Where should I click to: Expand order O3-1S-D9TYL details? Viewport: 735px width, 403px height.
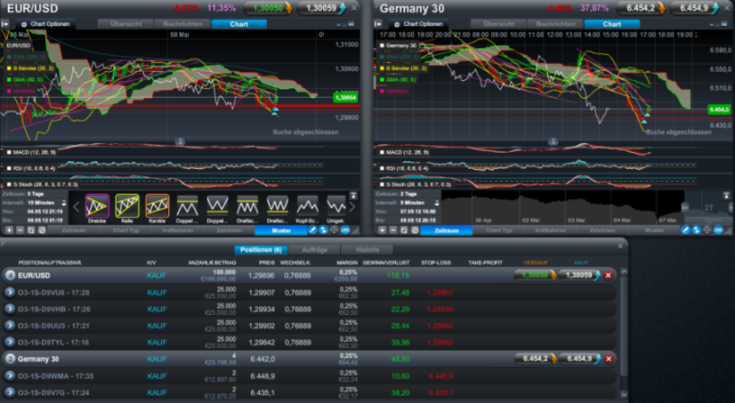10,343
